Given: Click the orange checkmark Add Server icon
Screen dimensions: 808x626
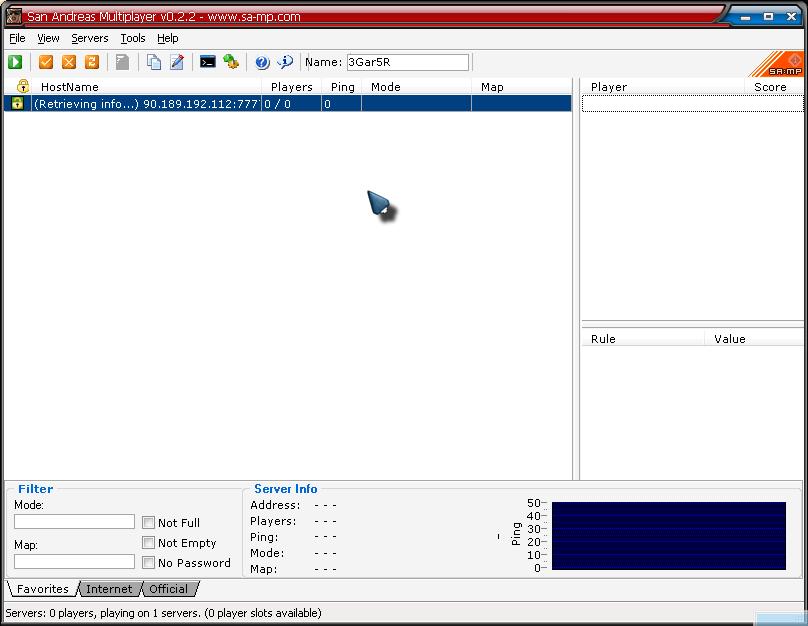Looking at the screenshot, I should [46, 62].
